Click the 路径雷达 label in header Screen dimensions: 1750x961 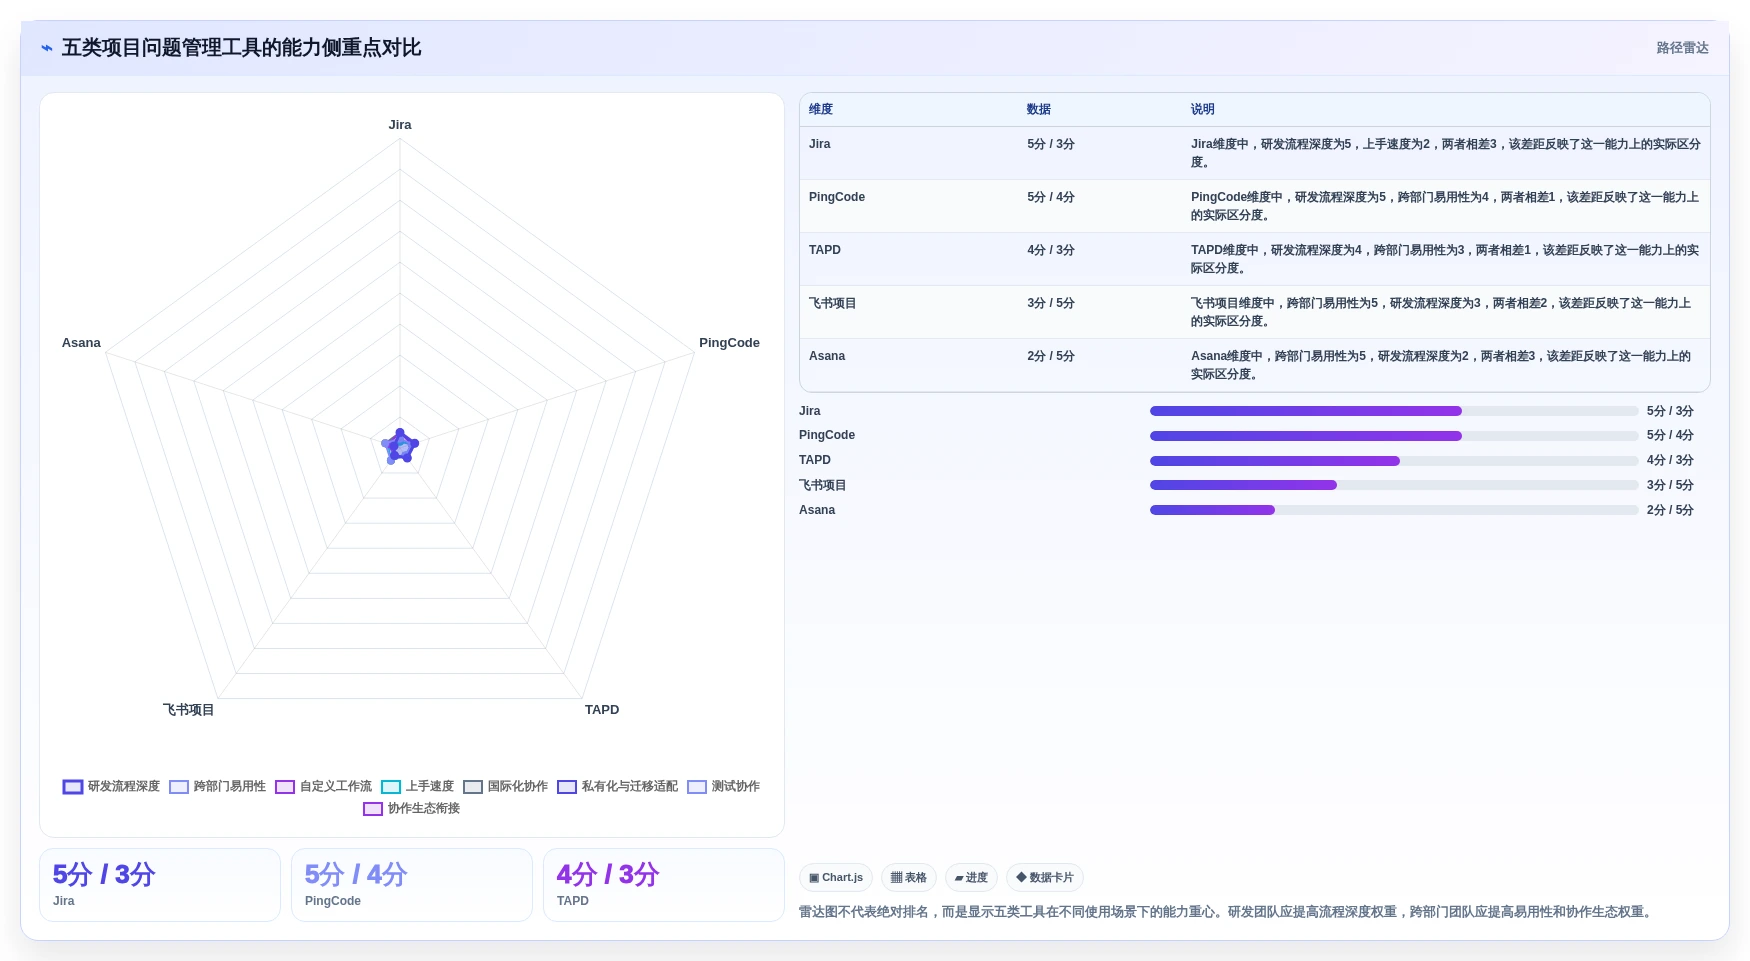pyautogui.click(x=1682, y=48)
